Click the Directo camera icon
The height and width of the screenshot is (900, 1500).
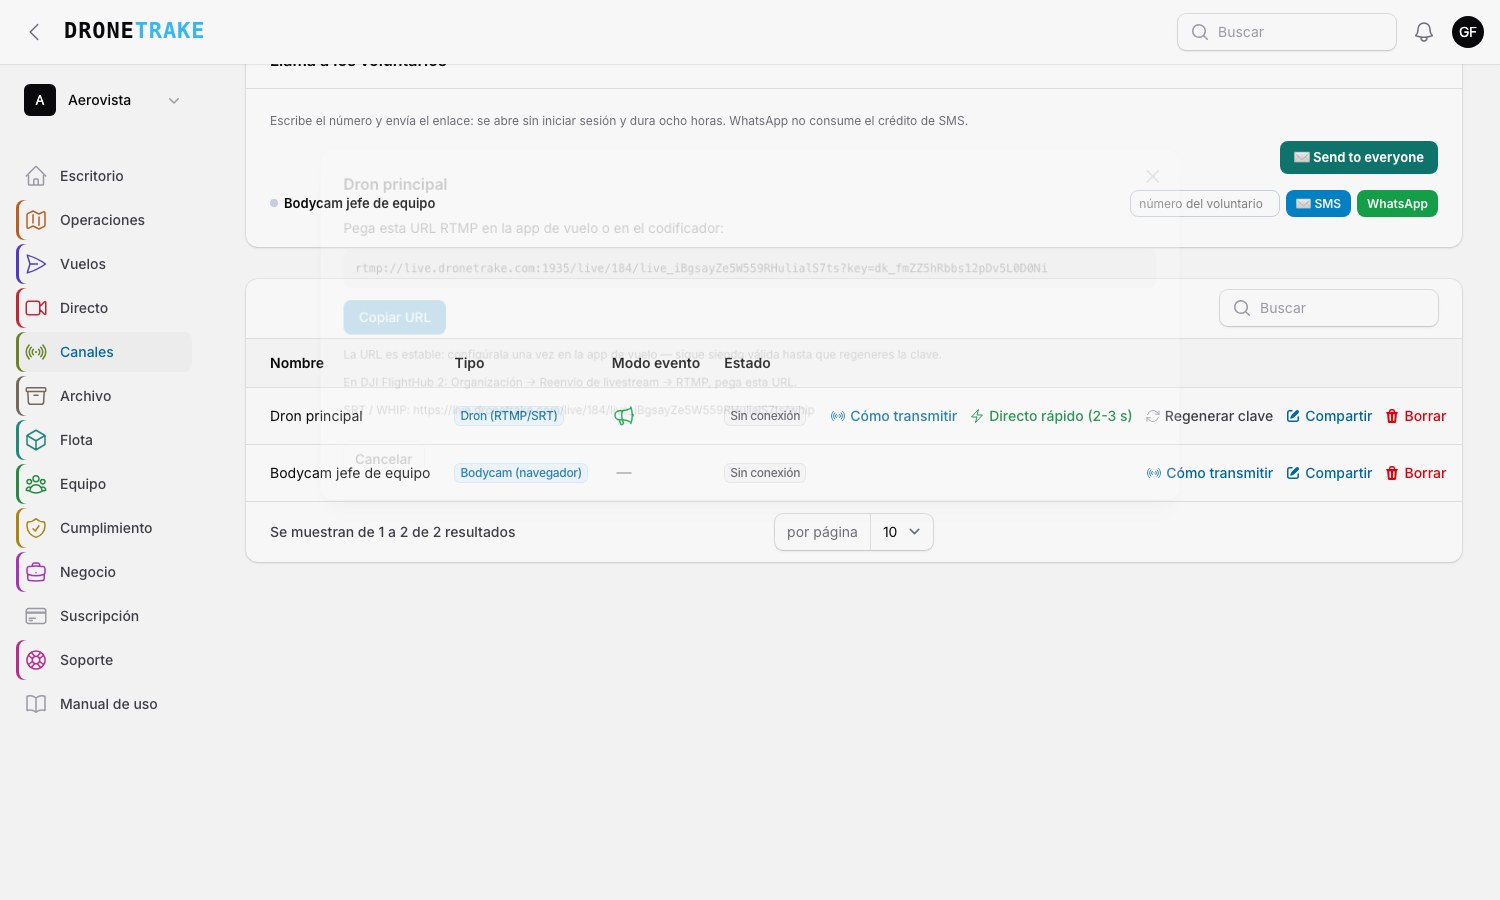(36, 308)
